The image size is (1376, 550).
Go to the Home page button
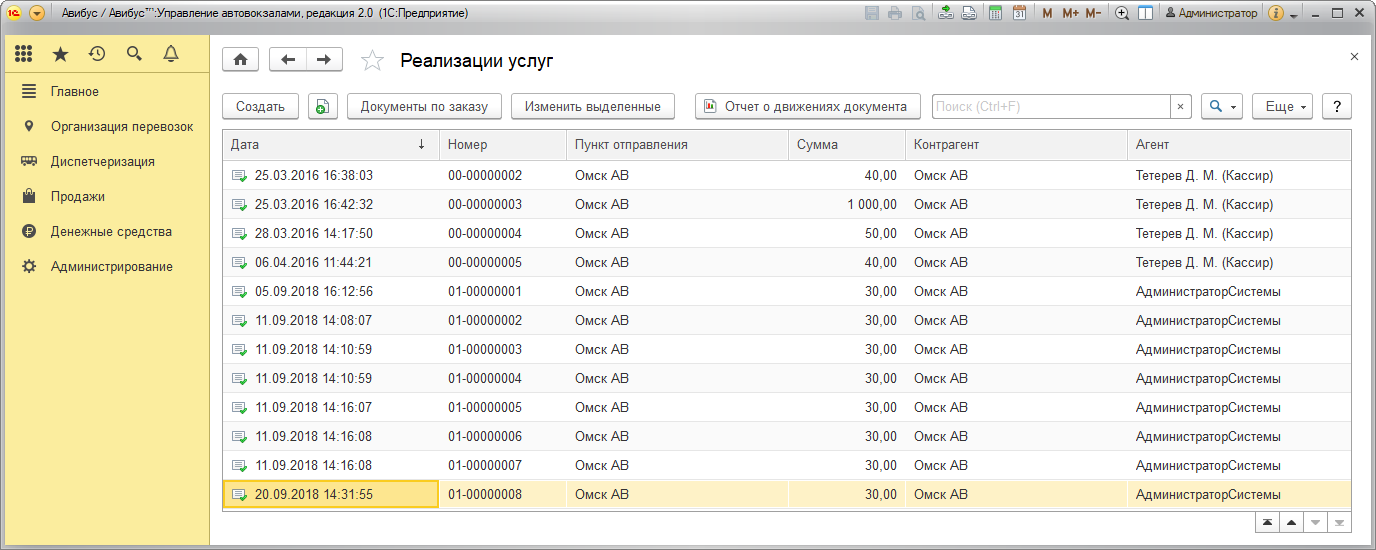240,60
